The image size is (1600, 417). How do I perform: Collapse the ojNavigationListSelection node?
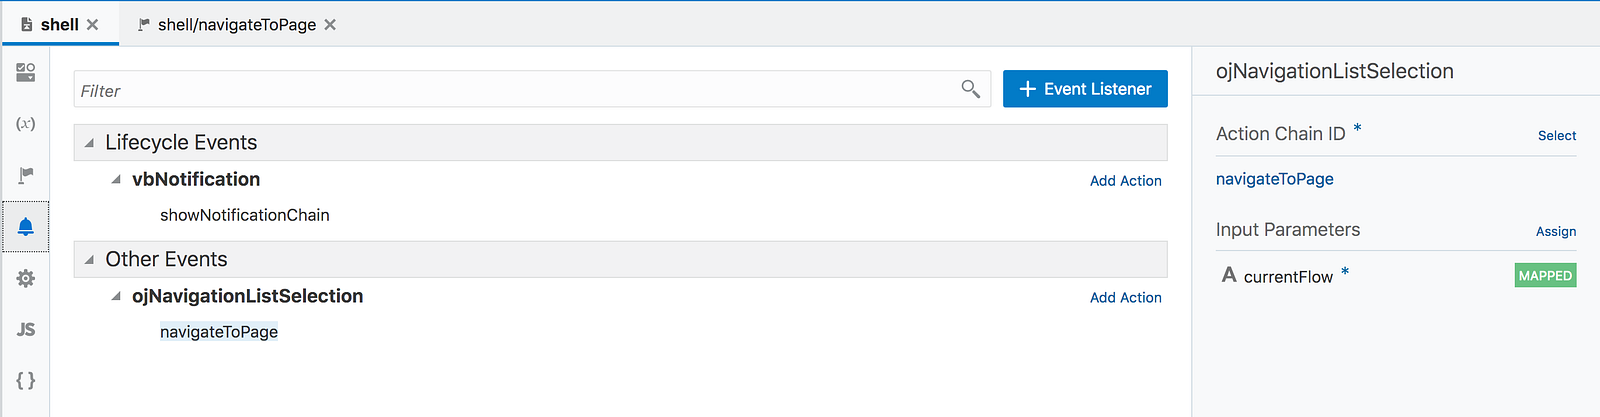tap(116, 297)
